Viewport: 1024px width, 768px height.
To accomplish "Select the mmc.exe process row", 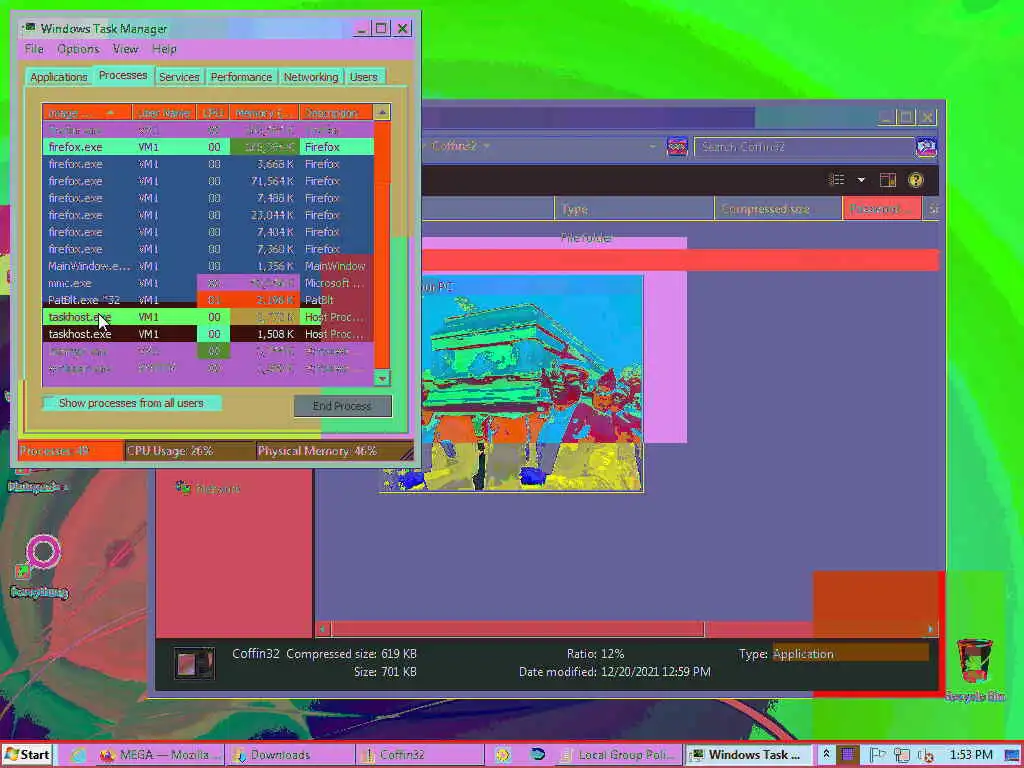I will [208, 283].
